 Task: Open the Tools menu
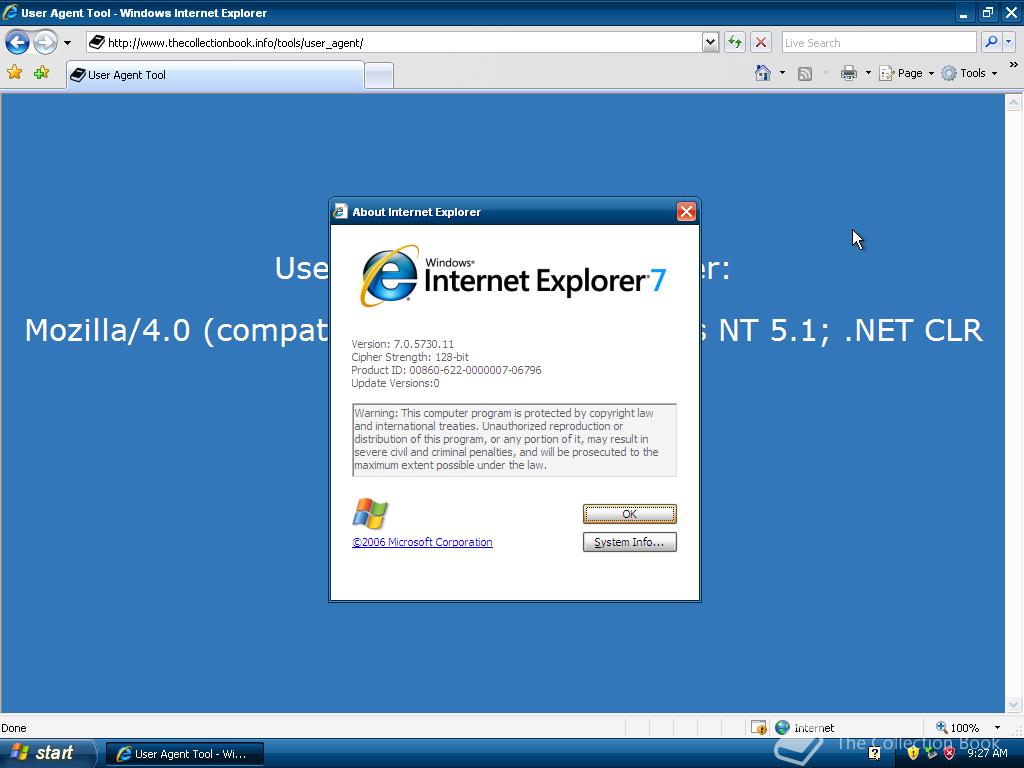(x=969, y=73)
